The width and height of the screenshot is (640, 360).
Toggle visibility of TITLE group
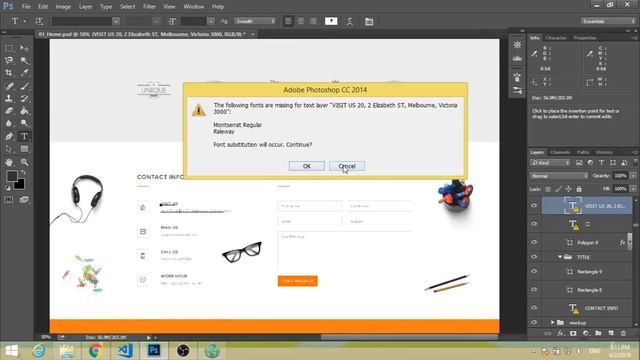click(534, 257)
